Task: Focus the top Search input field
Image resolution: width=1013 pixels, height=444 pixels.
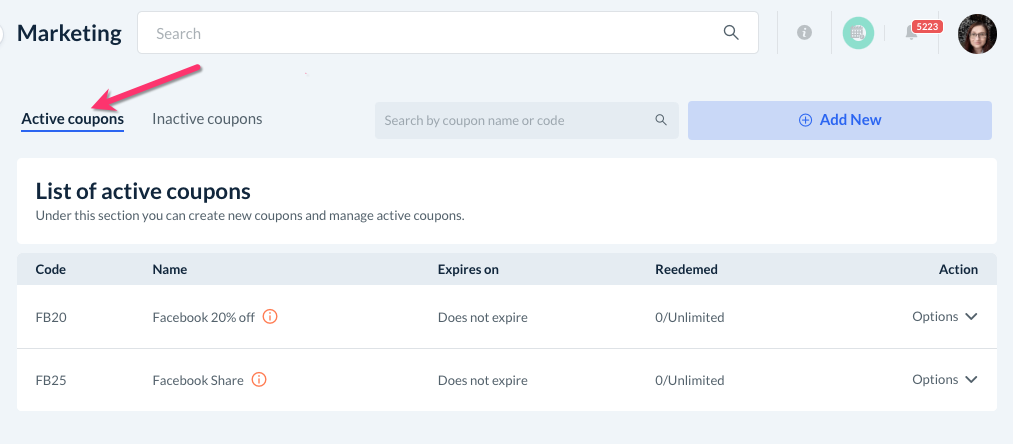Action: 430,33
